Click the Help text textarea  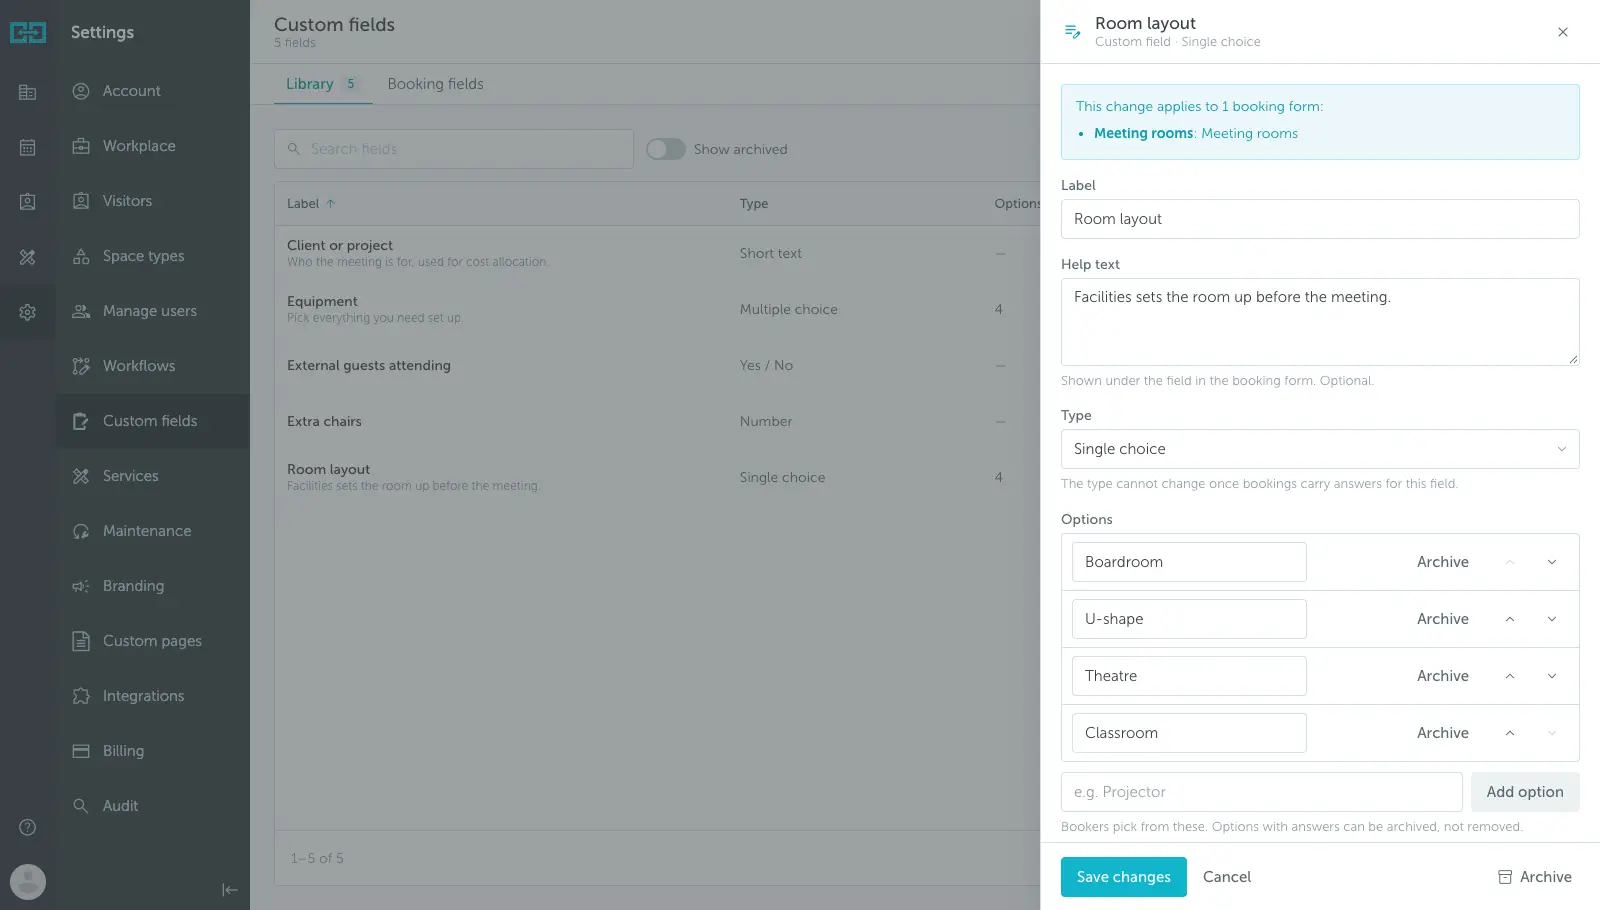pyautogui.click(x=1320, y=322)
